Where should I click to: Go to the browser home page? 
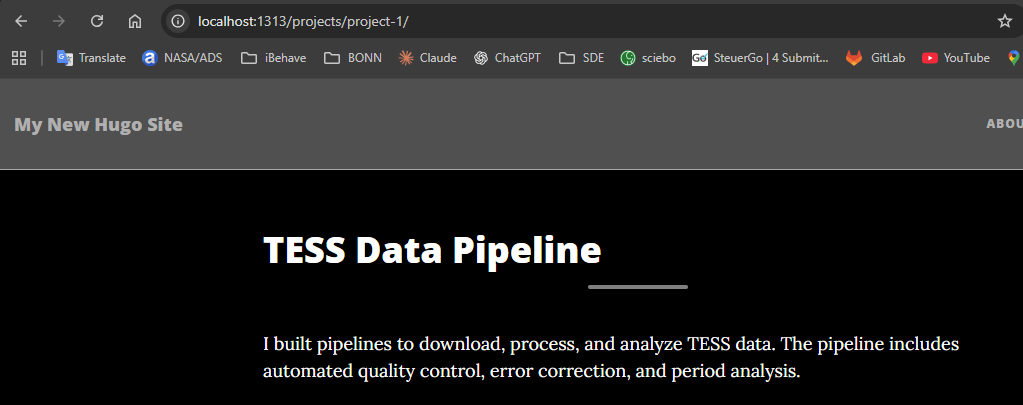(x=135, y=21)
